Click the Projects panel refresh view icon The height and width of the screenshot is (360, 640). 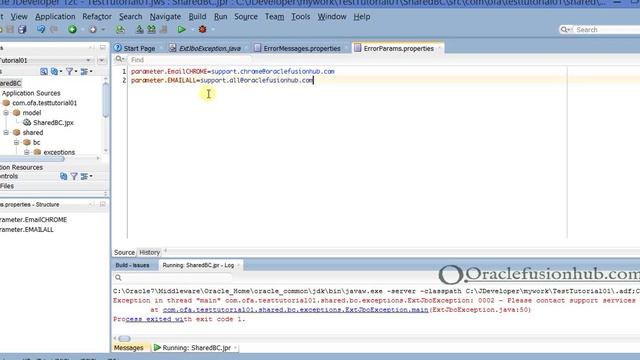point(44,71)
